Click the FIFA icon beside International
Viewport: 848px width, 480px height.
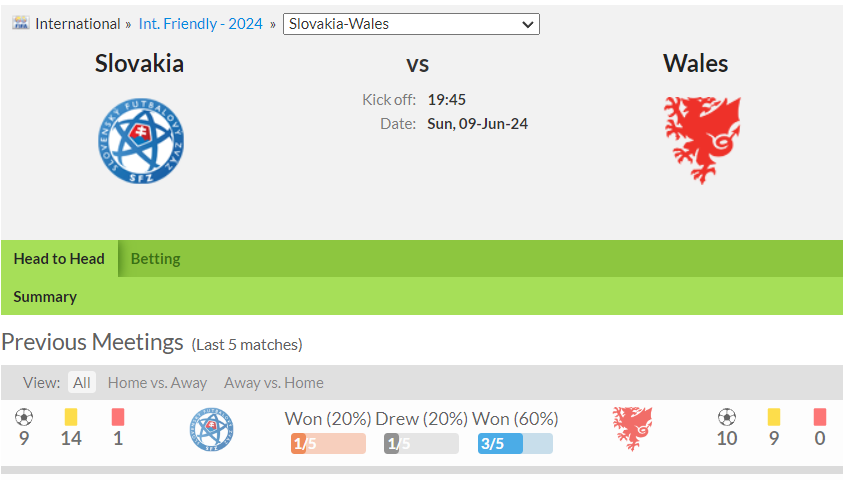tap(21, 23)
